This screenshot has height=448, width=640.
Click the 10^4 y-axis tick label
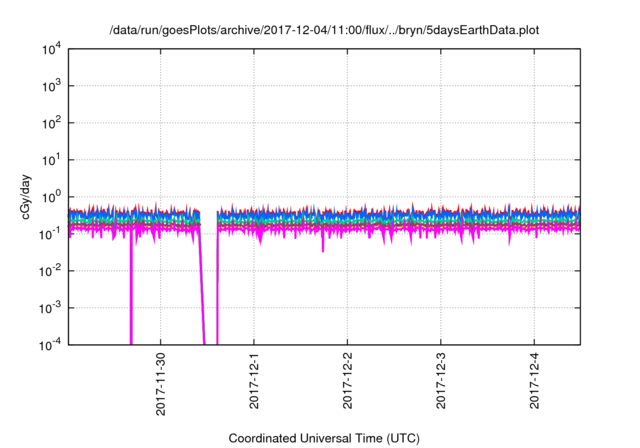[52, 49]
